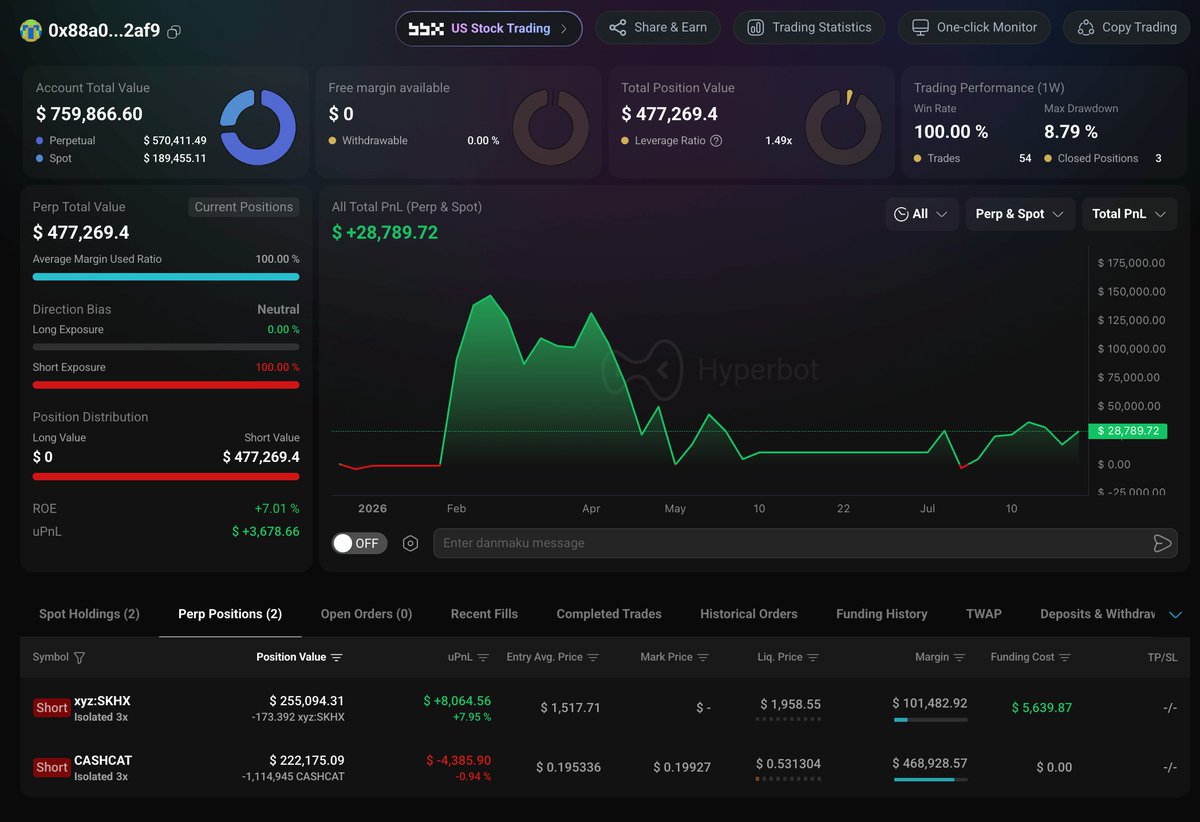The image size is (1200, 822).
Task: Click the danmaku message input field
Action: [x=790, y=543]
